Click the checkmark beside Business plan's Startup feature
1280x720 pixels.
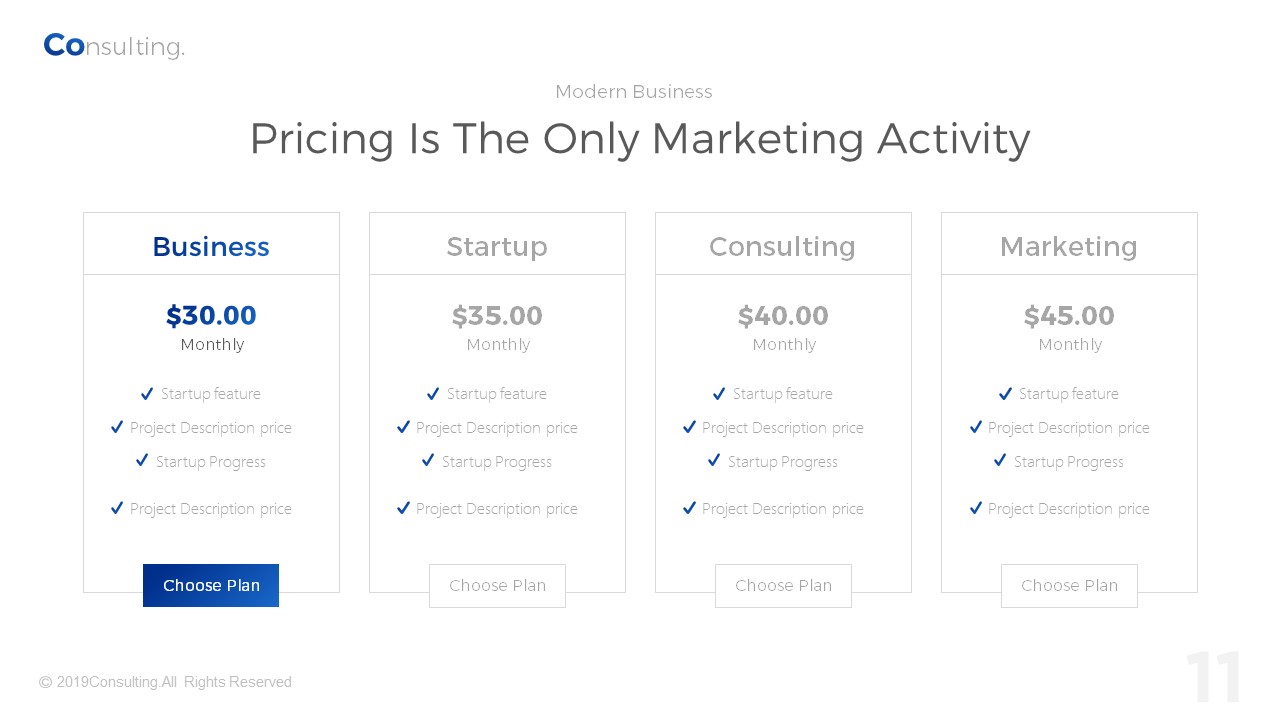click(x=147, y=394)
